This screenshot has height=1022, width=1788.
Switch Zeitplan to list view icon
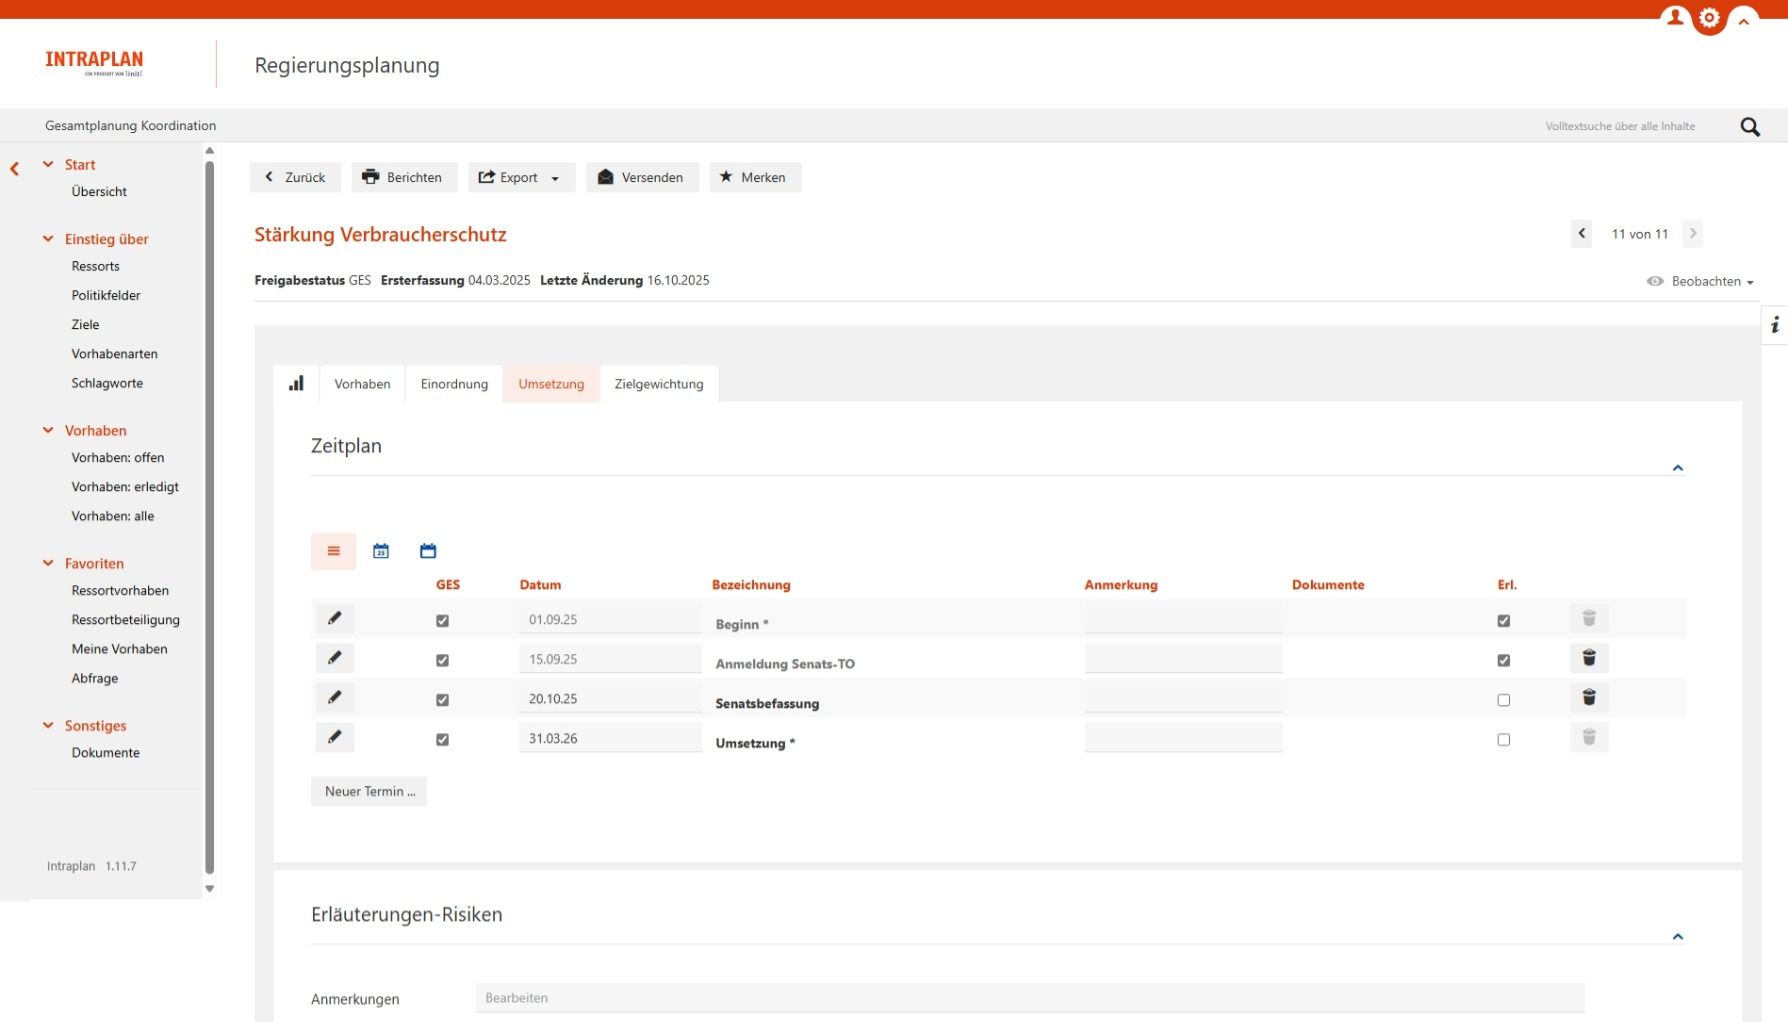point(333,551)
